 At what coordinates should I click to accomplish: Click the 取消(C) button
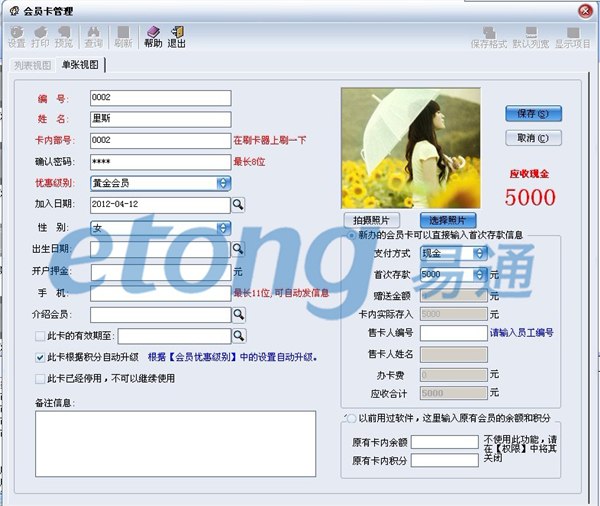(533, 138)
